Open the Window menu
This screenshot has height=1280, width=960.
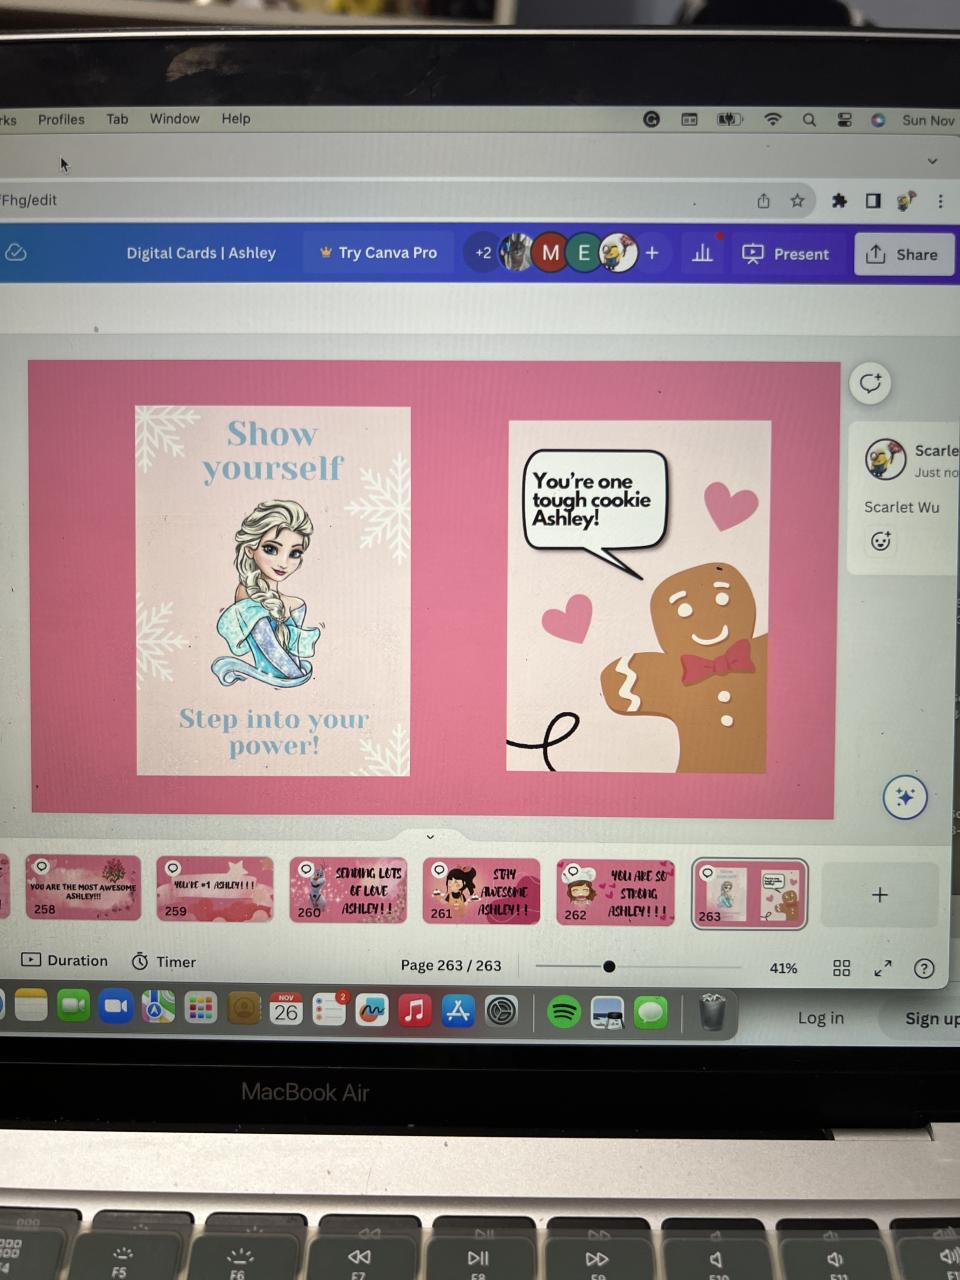[x=175, y=119]
